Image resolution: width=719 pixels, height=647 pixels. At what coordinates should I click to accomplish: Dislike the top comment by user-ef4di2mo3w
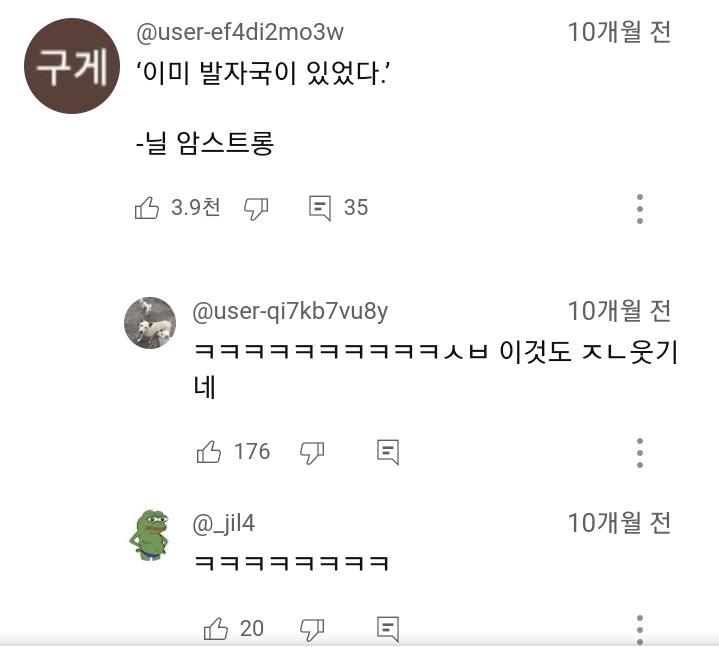[x=257, y=208]
